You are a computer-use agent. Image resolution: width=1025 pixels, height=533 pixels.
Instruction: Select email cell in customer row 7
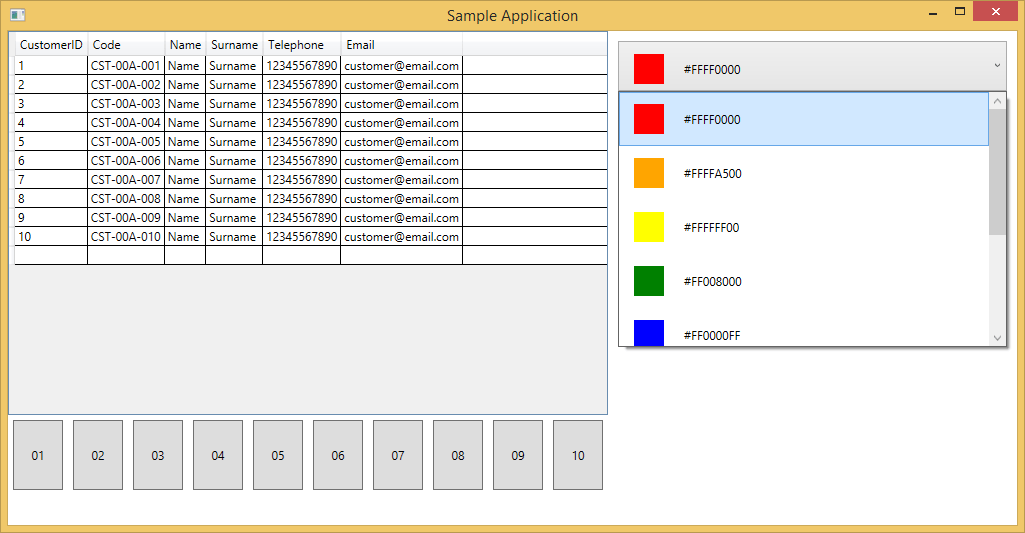click(x=401, y=180)
